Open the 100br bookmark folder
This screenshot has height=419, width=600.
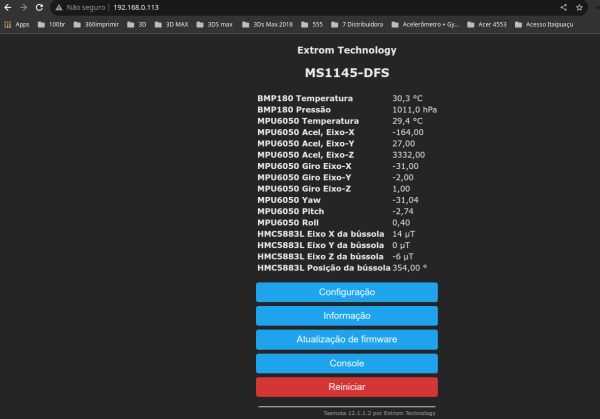[x=52, y=23]
